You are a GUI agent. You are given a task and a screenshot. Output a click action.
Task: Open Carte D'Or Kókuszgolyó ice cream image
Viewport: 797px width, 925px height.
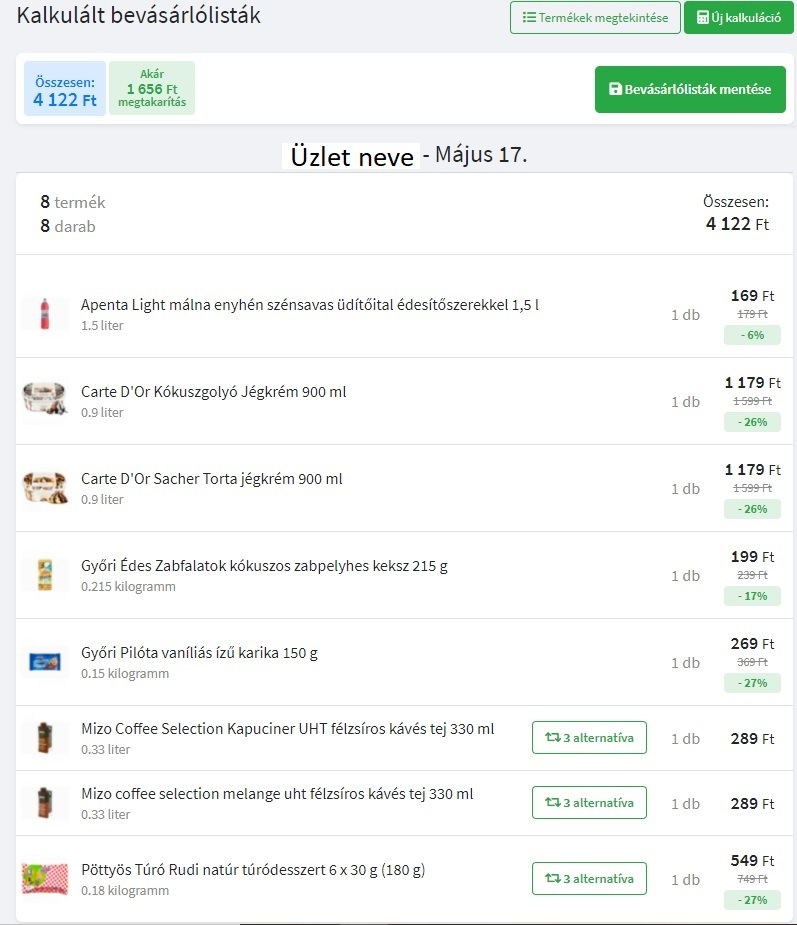coord(45,401)
